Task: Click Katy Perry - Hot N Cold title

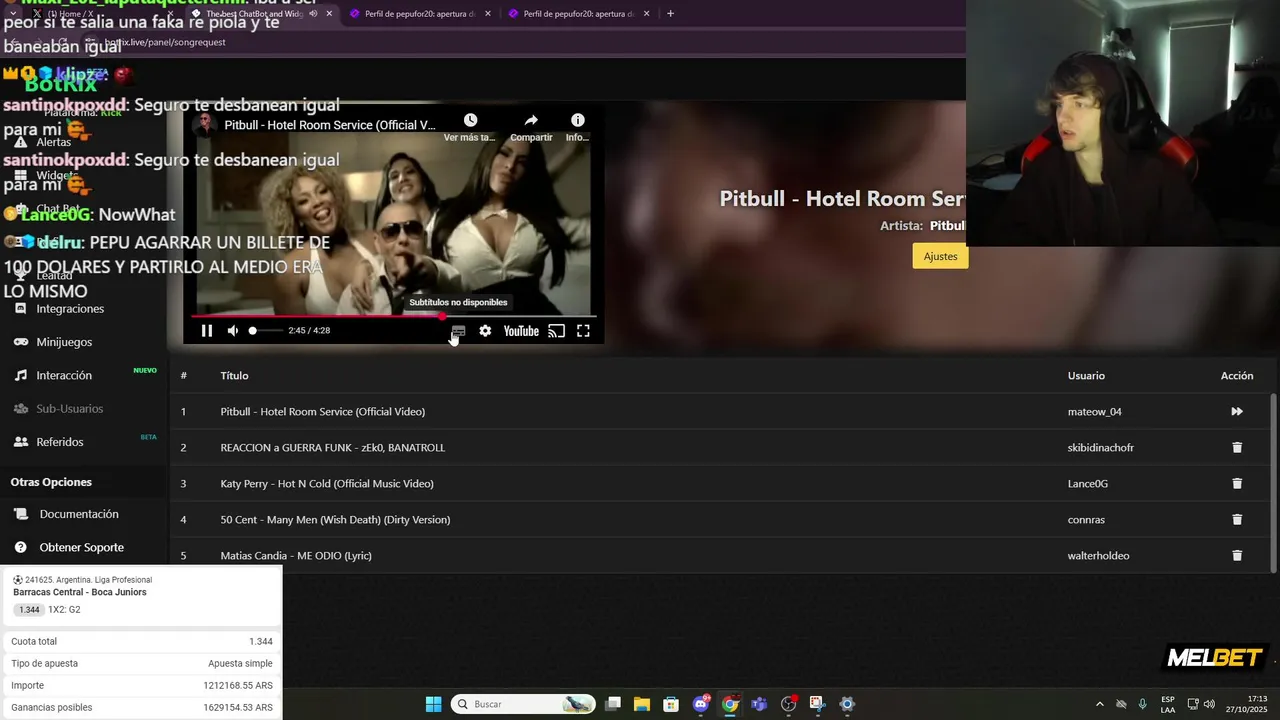Action: [327, 483]
